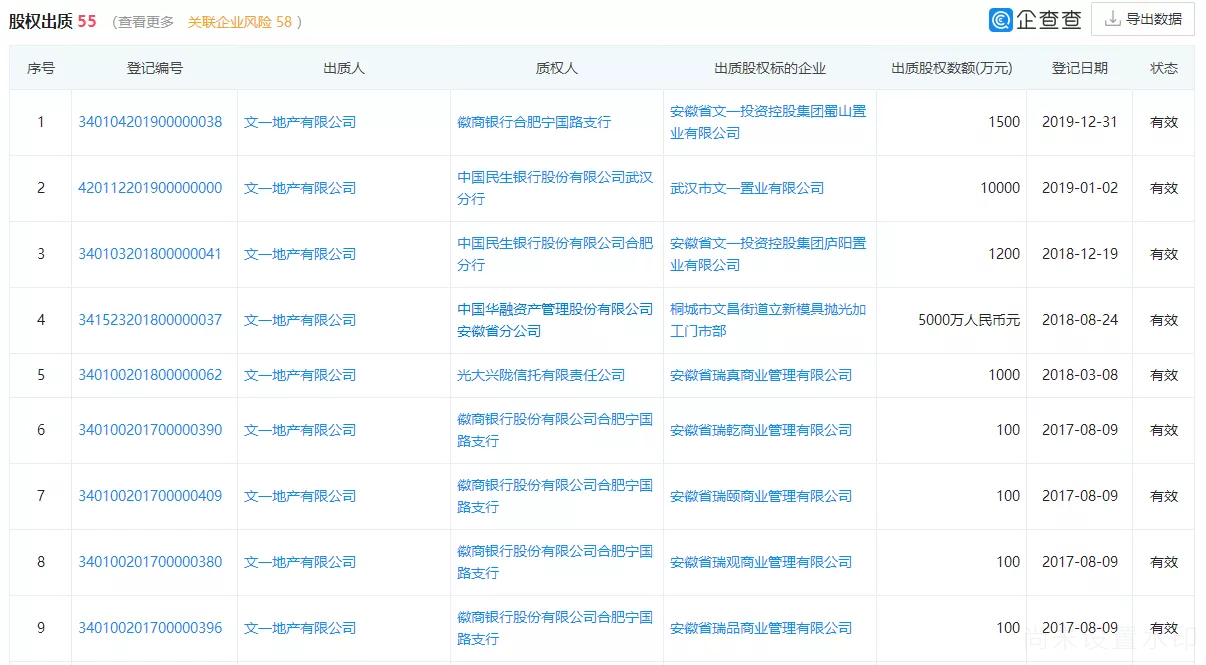This screenshot has height=665, width=1206.
Task: Open company 安徽省瑞品商业管理有限公司
Action: tap(761, 628)
